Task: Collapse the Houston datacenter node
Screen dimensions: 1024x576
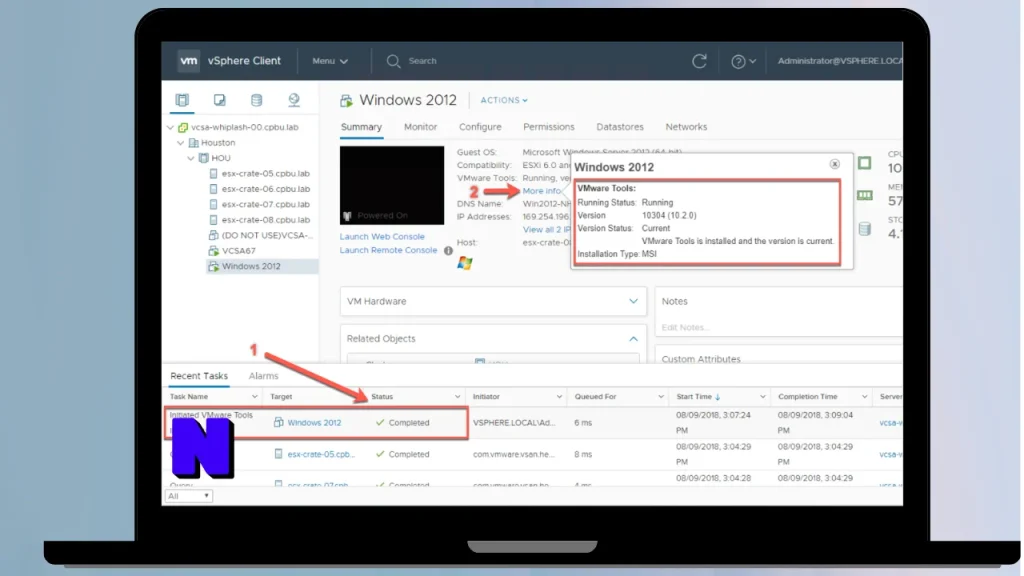Action: (181, 143)
